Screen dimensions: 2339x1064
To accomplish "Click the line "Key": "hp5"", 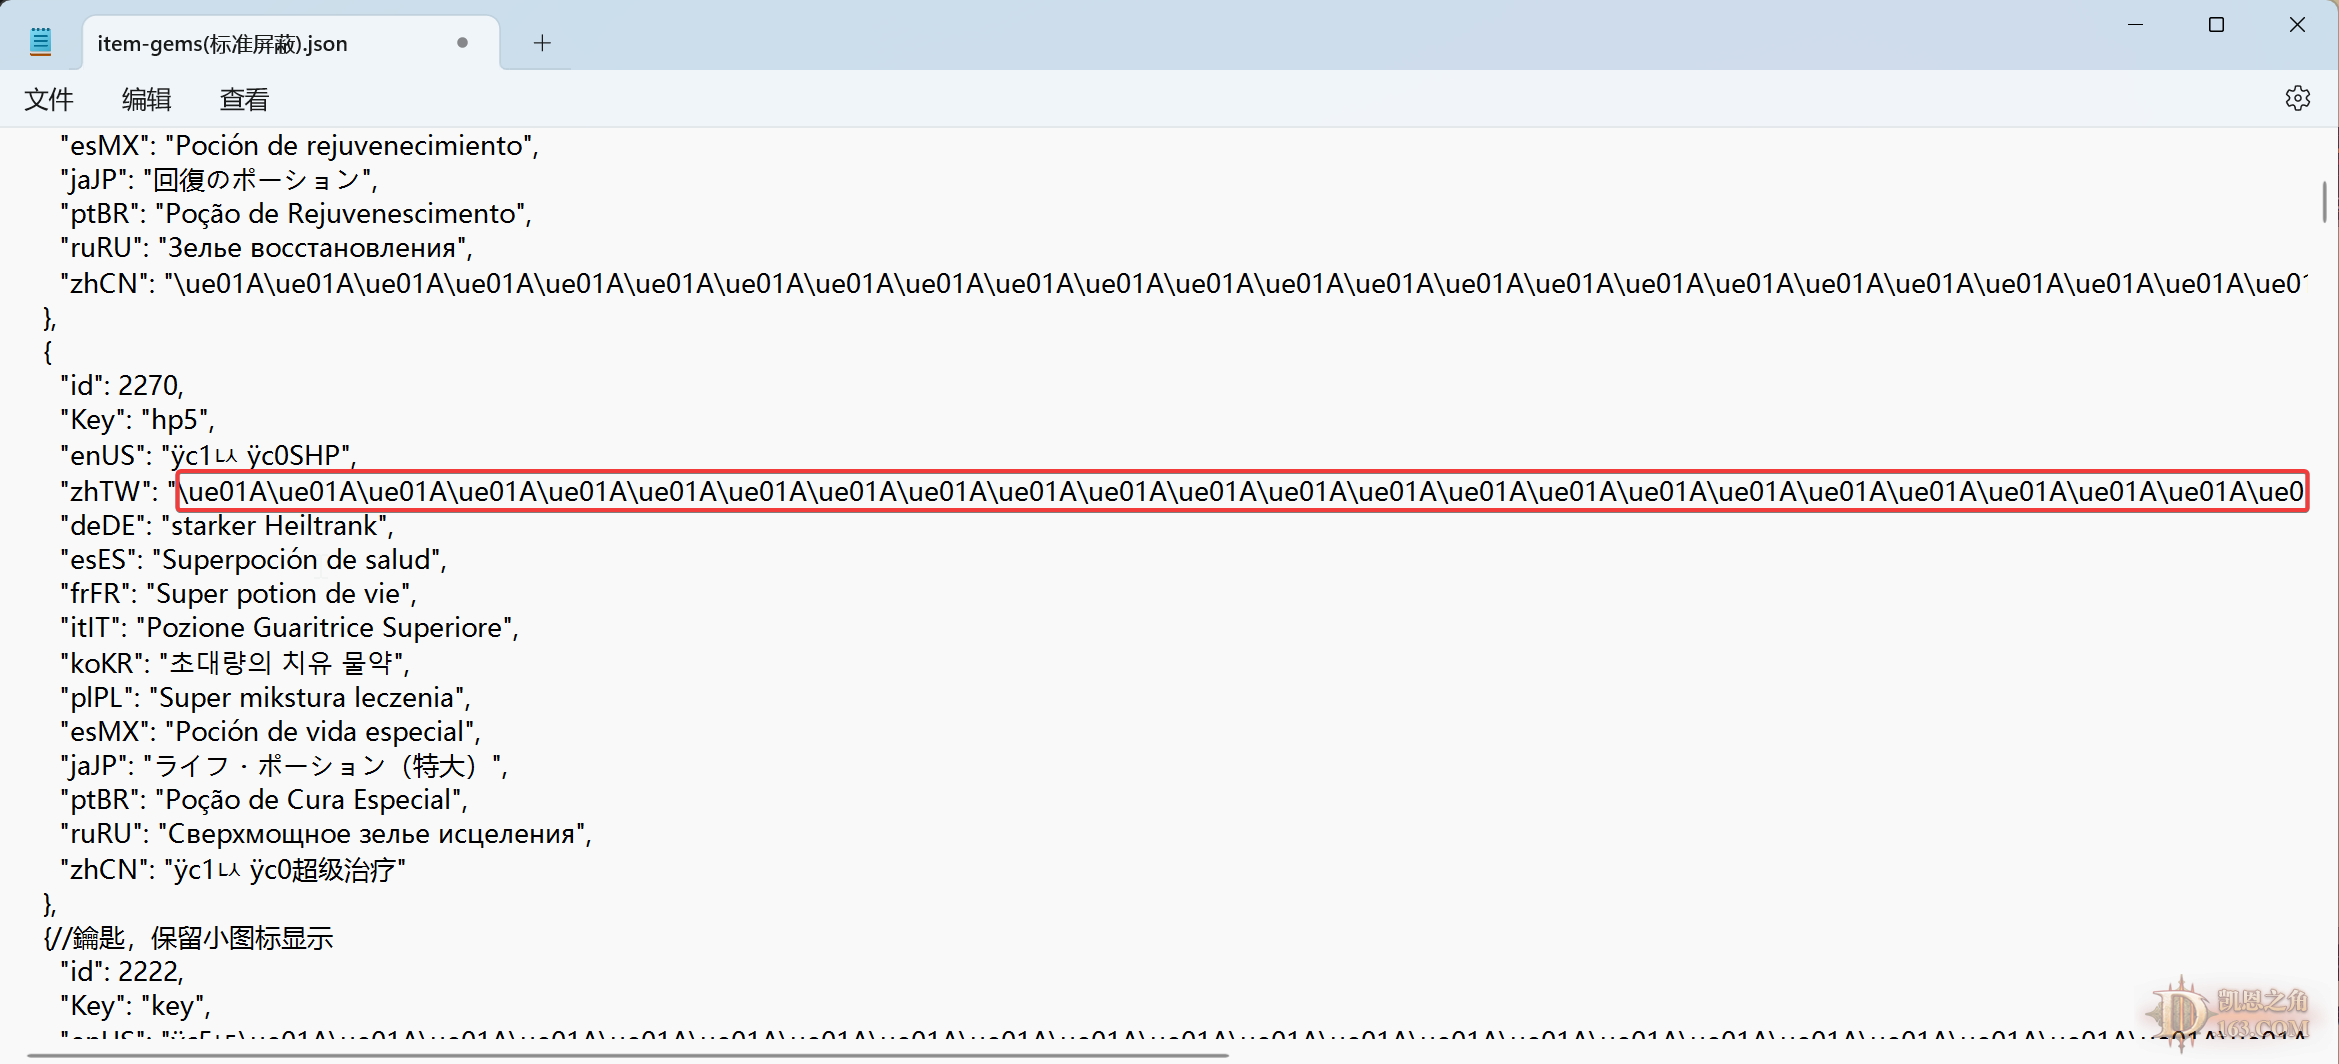I will tap(137, 420).
